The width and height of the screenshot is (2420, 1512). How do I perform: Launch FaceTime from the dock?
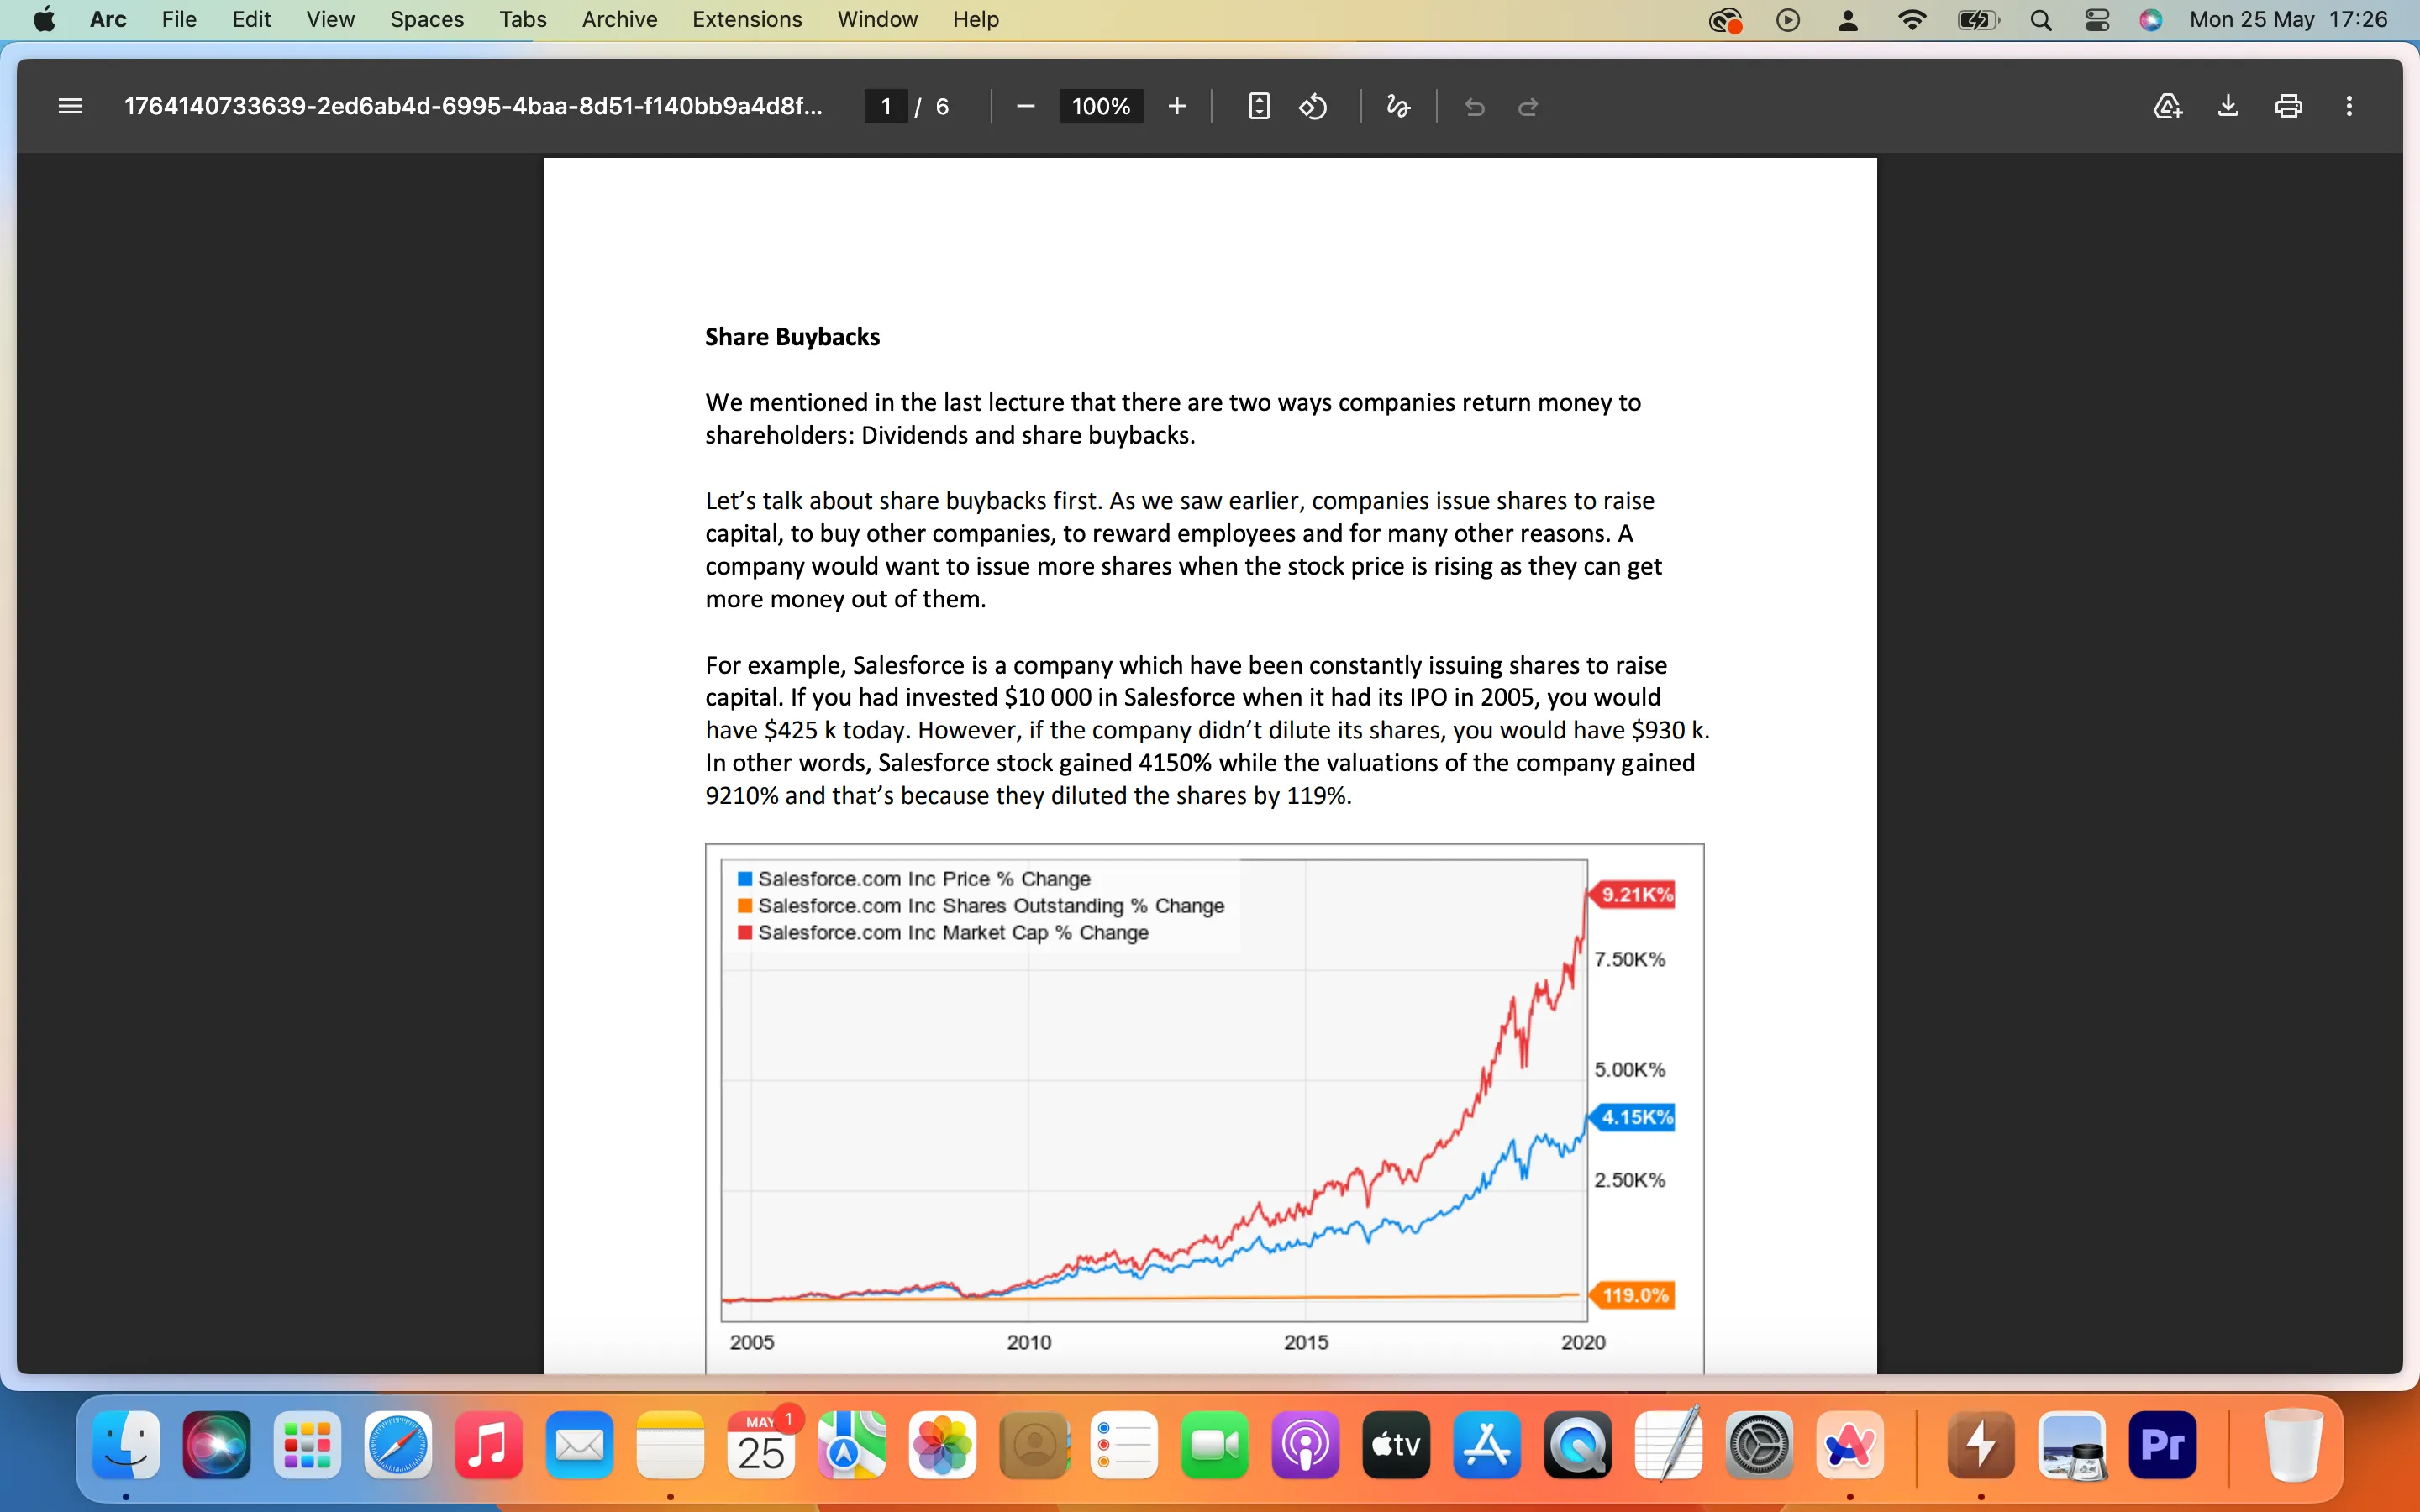click(1214, 1444)
